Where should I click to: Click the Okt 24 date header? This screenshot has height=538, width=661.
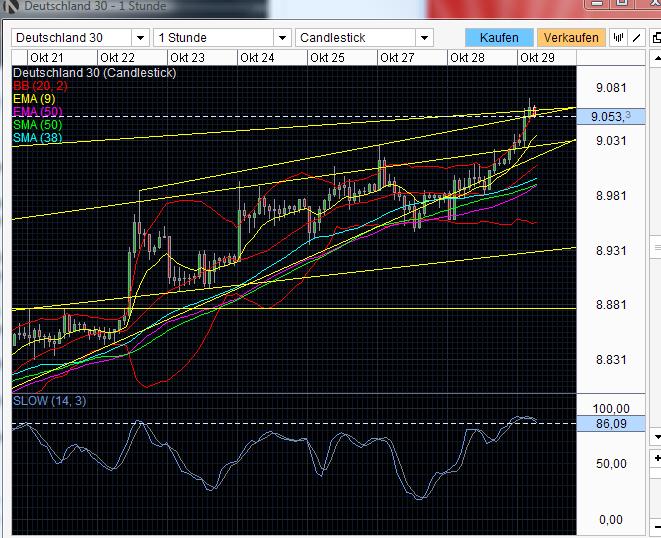[257, 57]
